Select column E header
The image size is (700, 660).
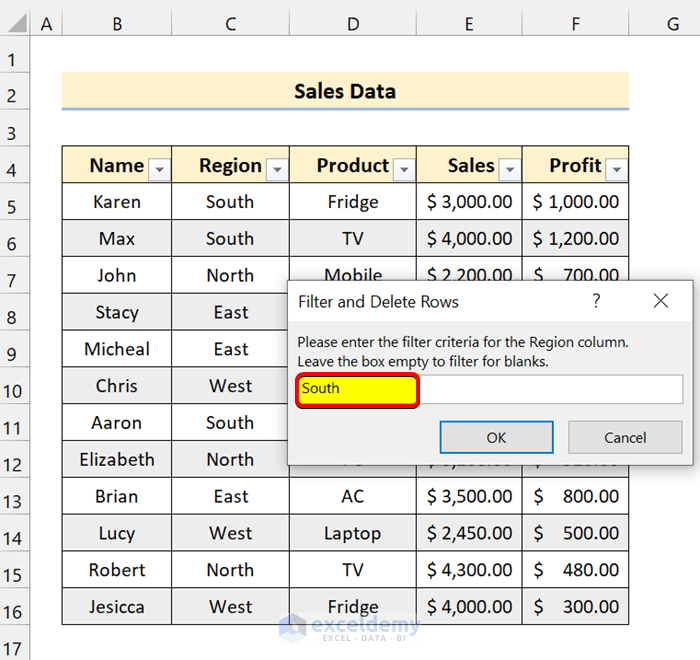click(469, 23)
